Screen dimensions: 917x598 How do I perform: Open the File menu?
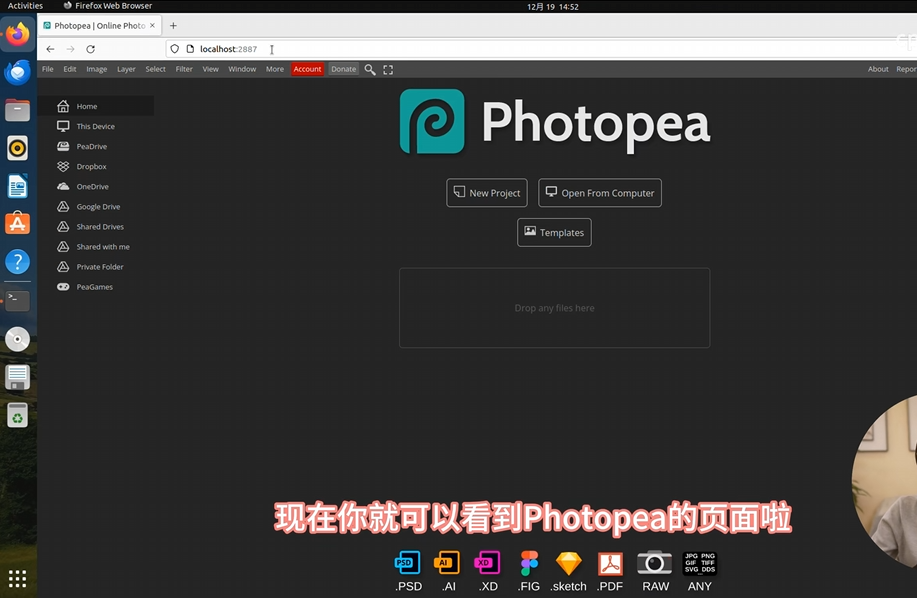pyautogui.click(x=48, y=69)
